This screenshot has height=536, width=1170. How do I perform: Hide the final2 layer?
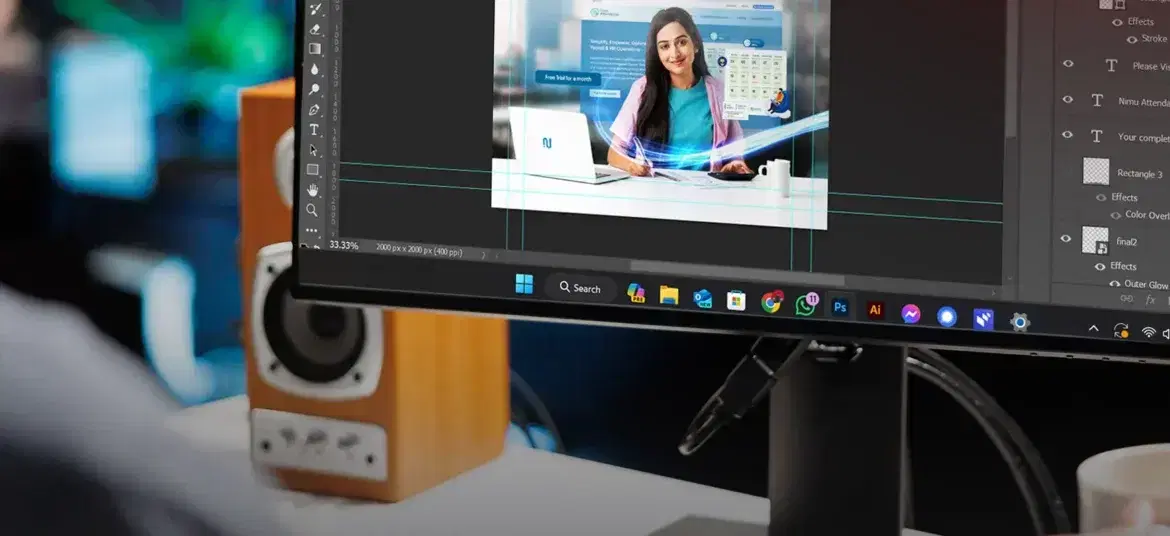[x=1066, y=239]
